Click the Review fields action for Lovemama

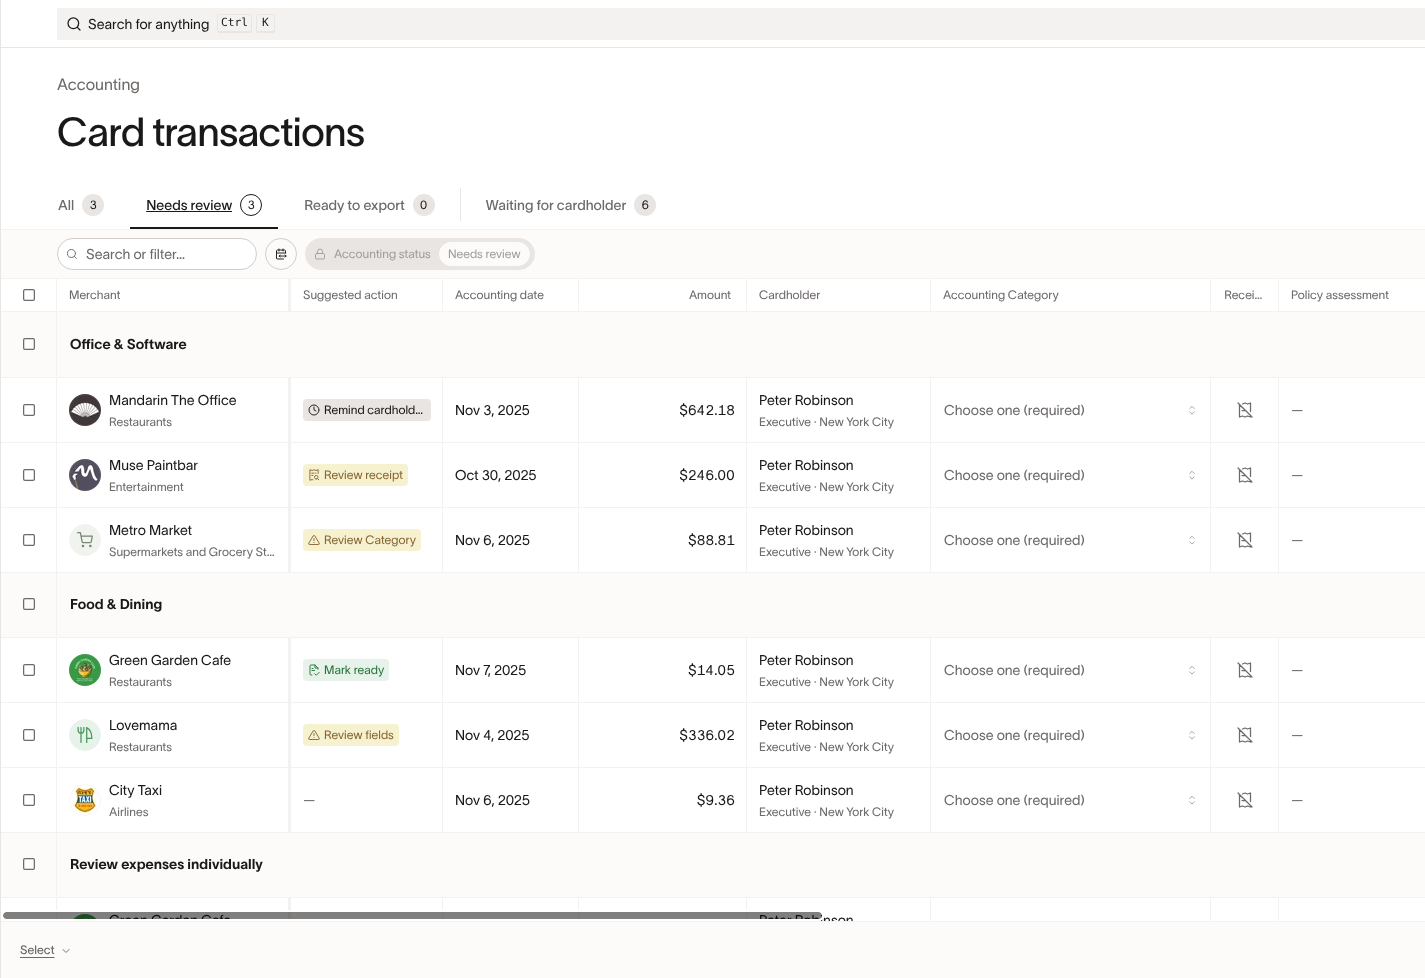point(351,735)
